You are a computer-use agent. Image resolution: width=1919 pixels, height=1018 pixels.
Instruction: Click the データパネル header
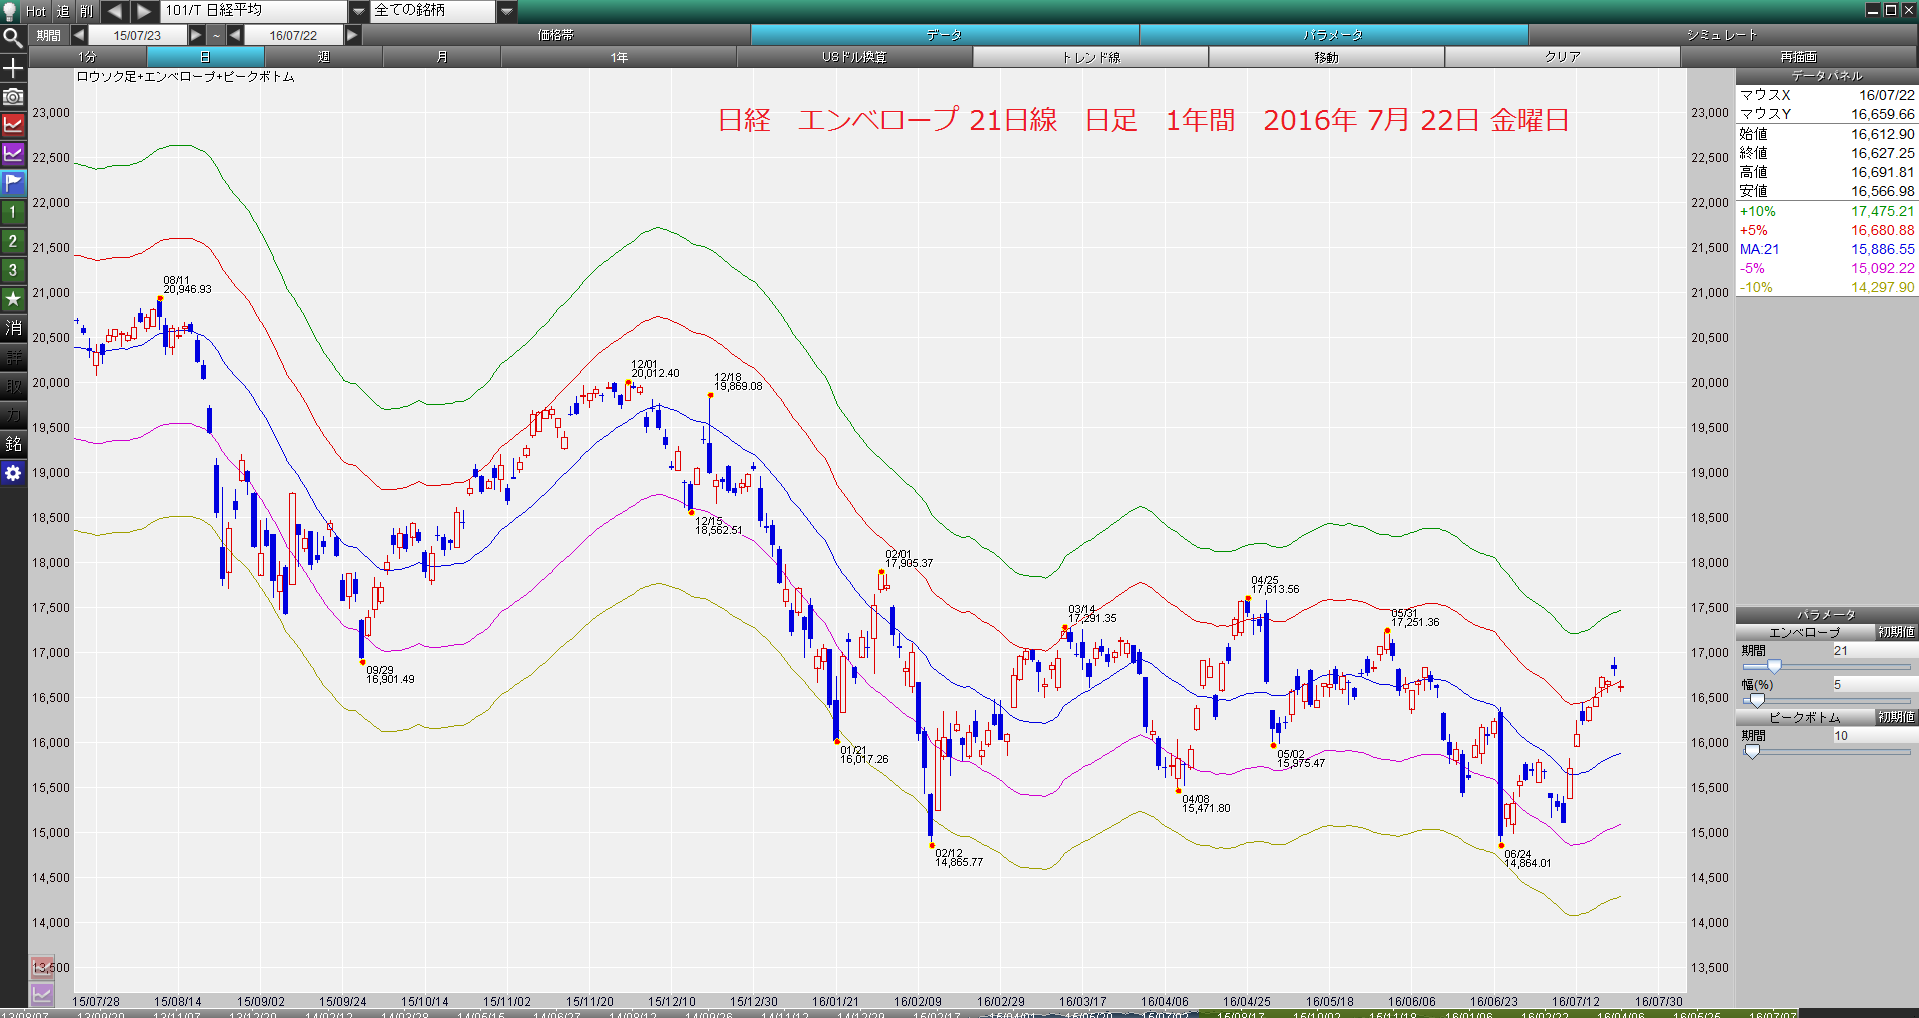1827,76
